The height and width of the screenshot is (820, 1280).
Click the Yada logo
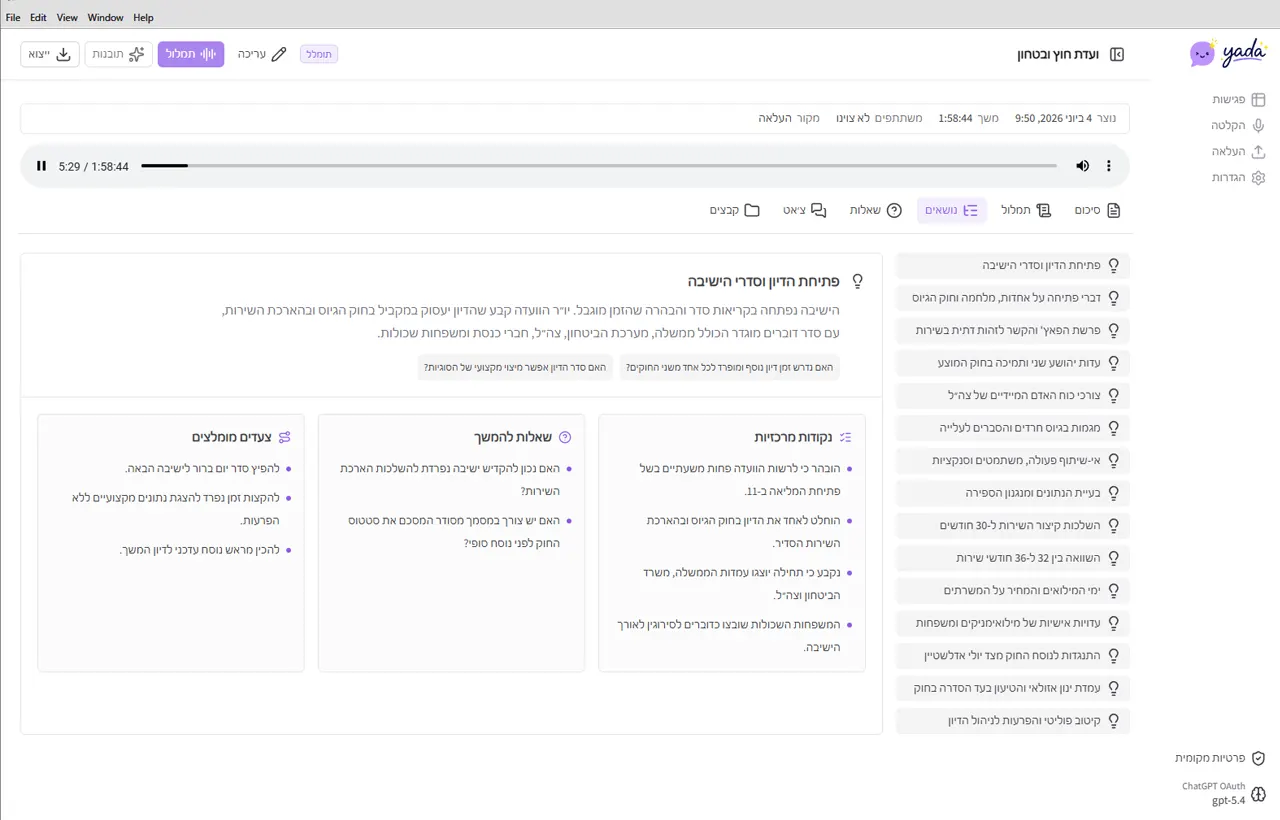click(x=1228, y=53)
